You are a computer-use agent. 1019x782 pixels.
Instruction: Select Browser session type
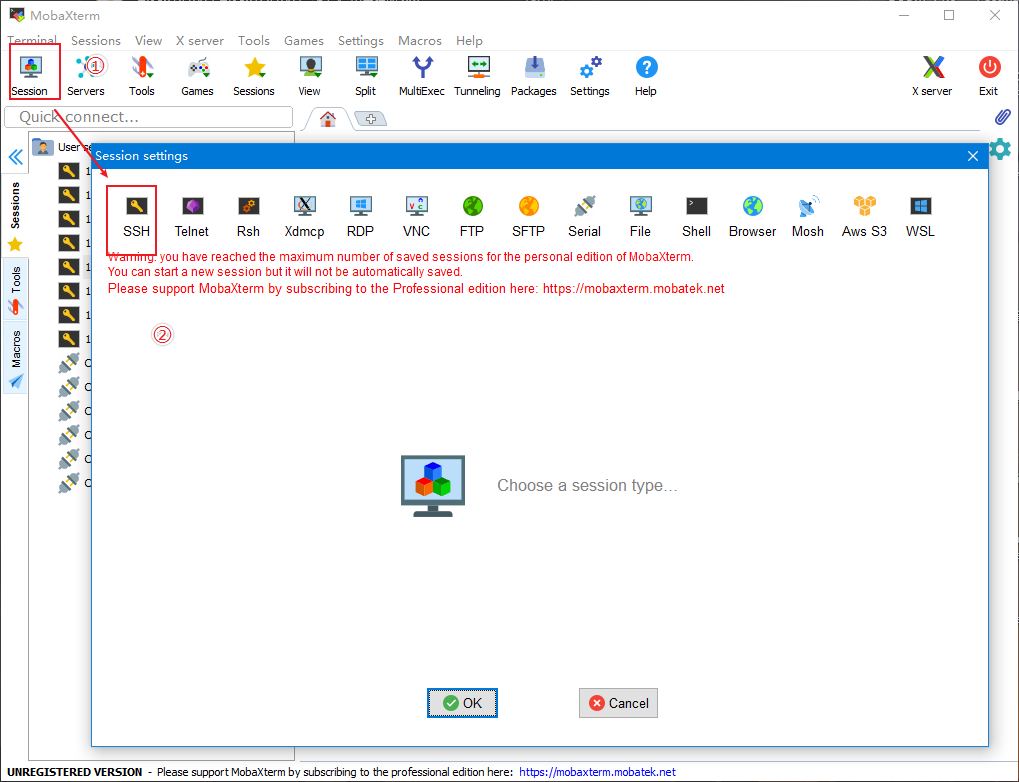(753, 217)
